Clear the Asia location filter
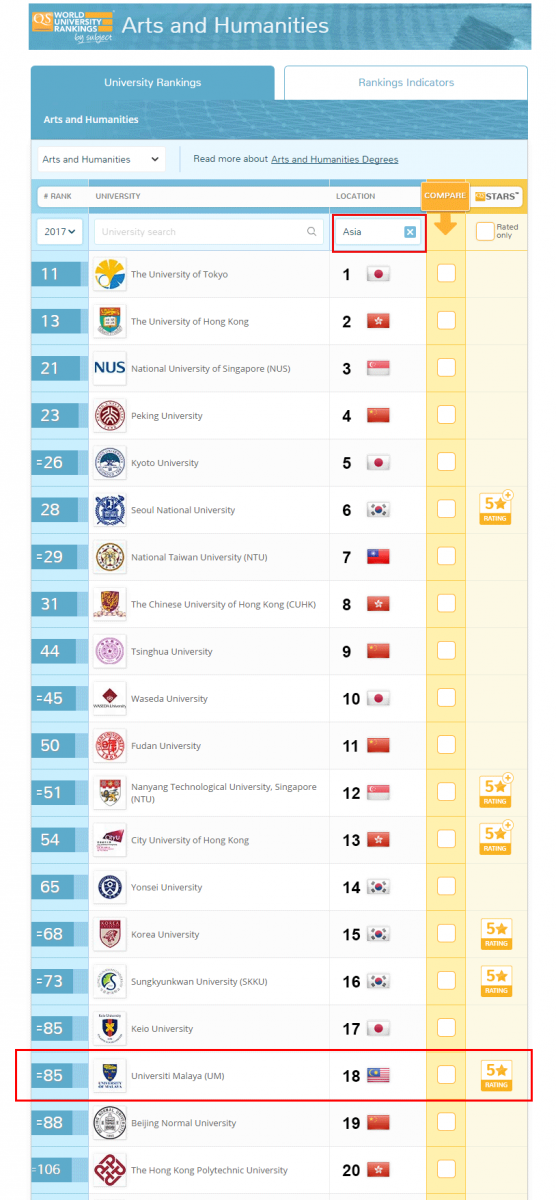The width and height of the screenshot is (556, 1200). 410,232
